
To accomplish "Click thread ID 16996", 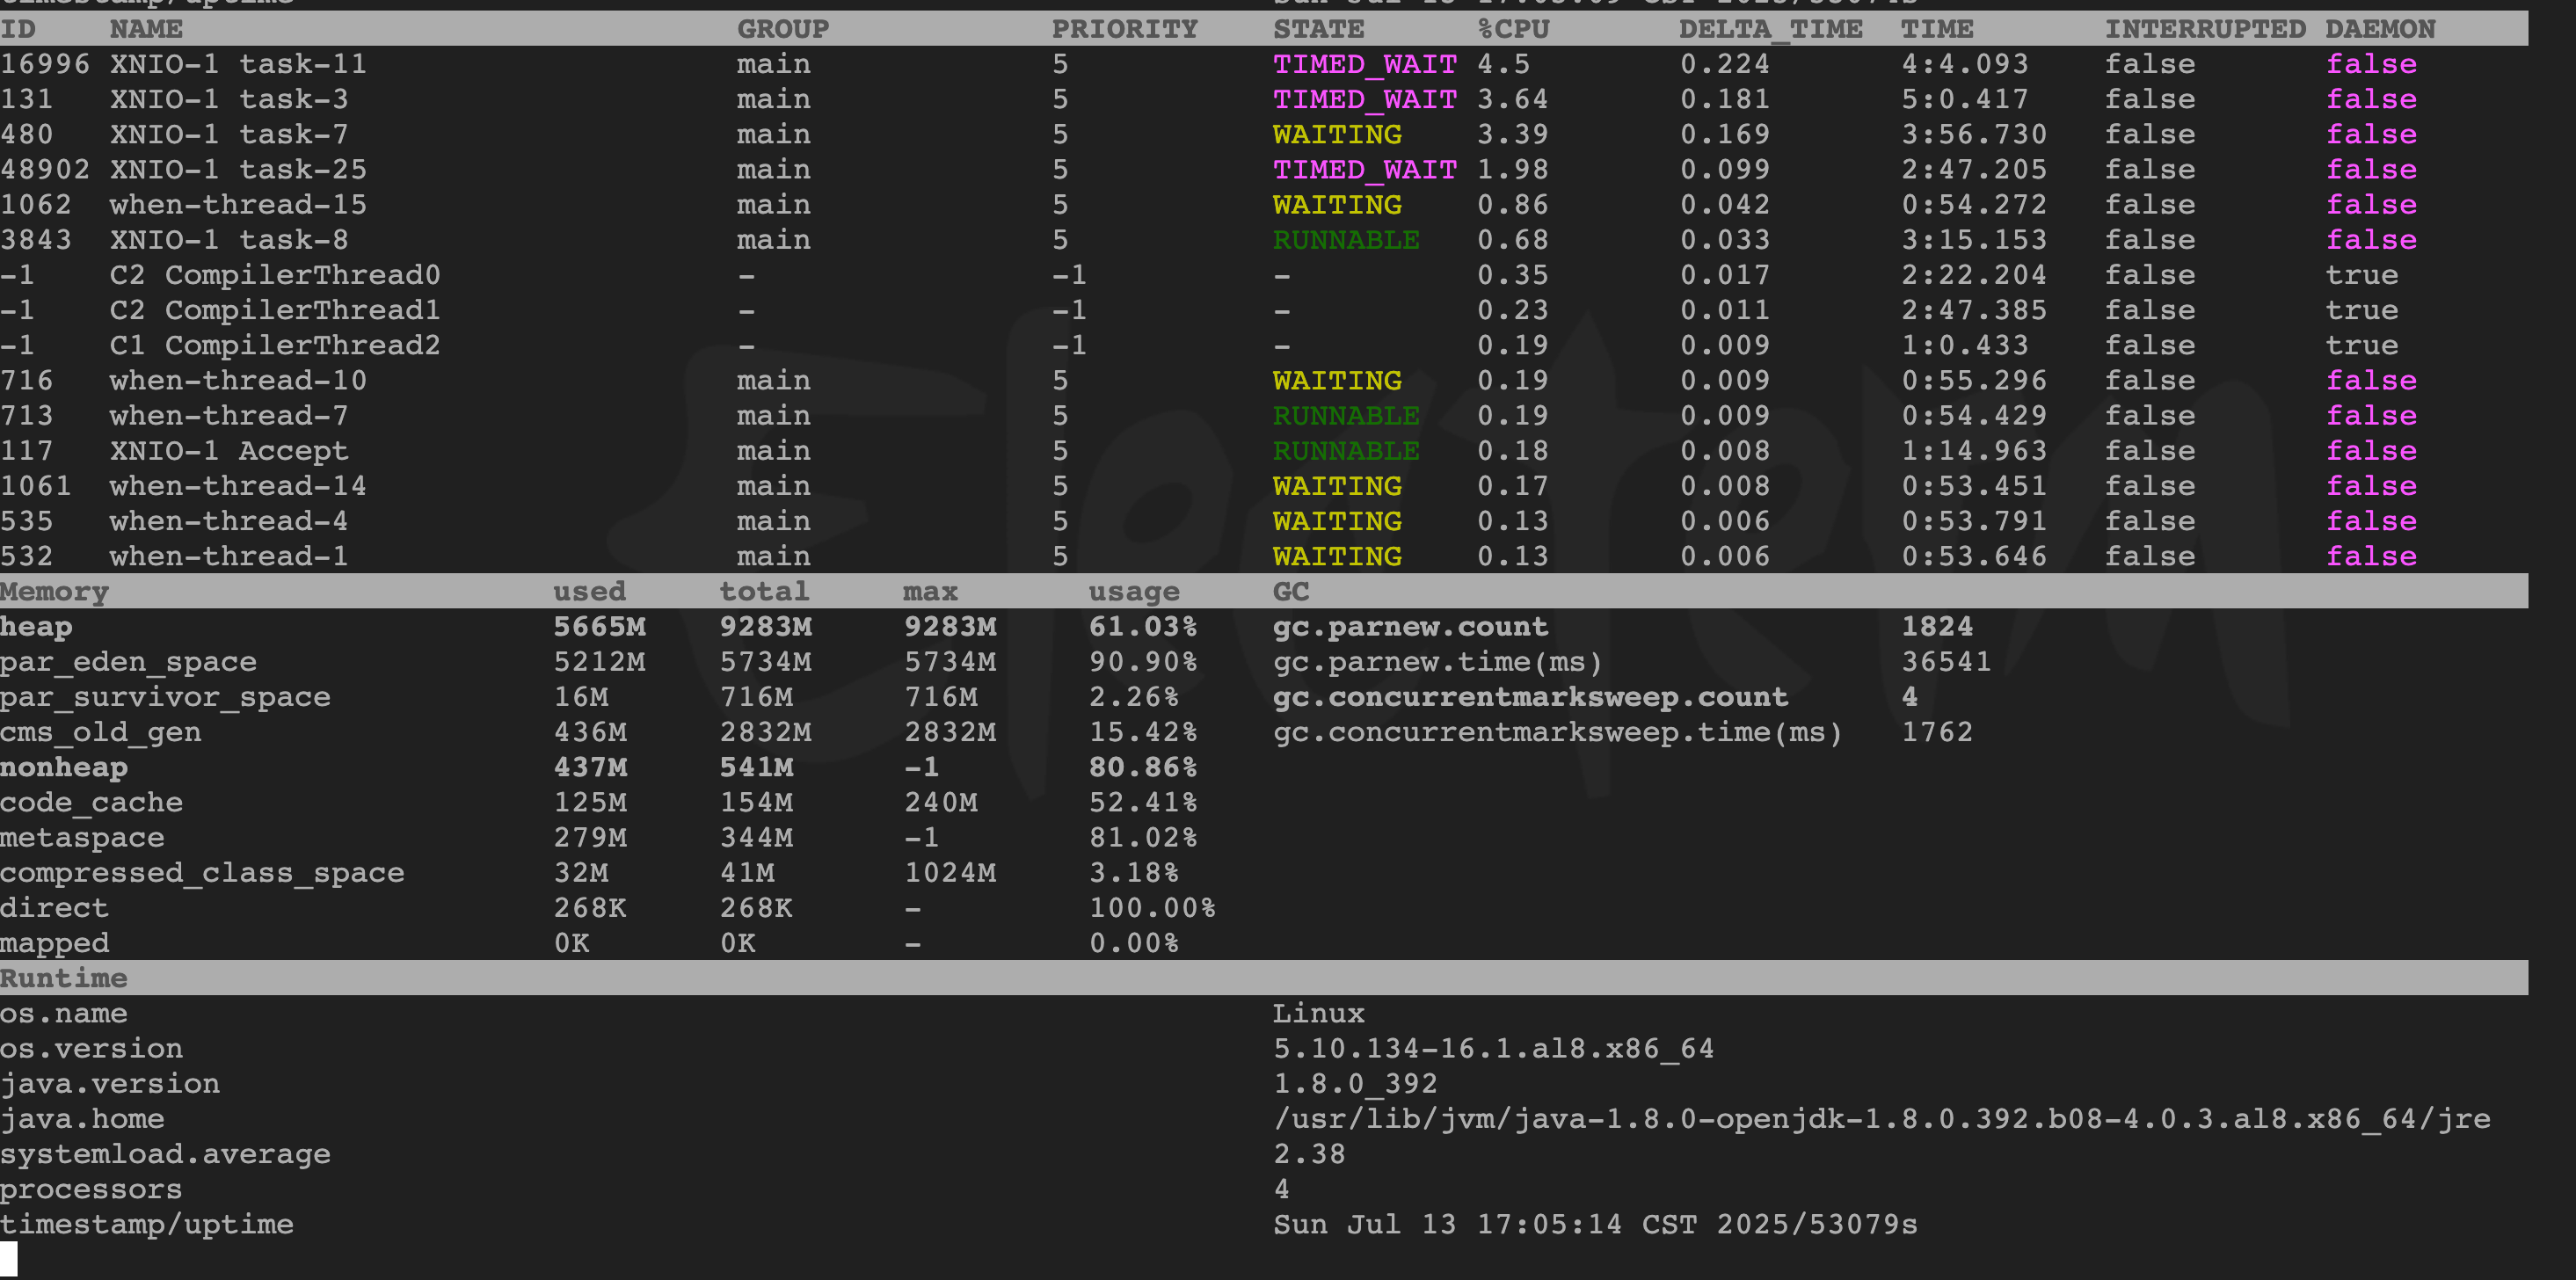I will click(x=45, y=64).
